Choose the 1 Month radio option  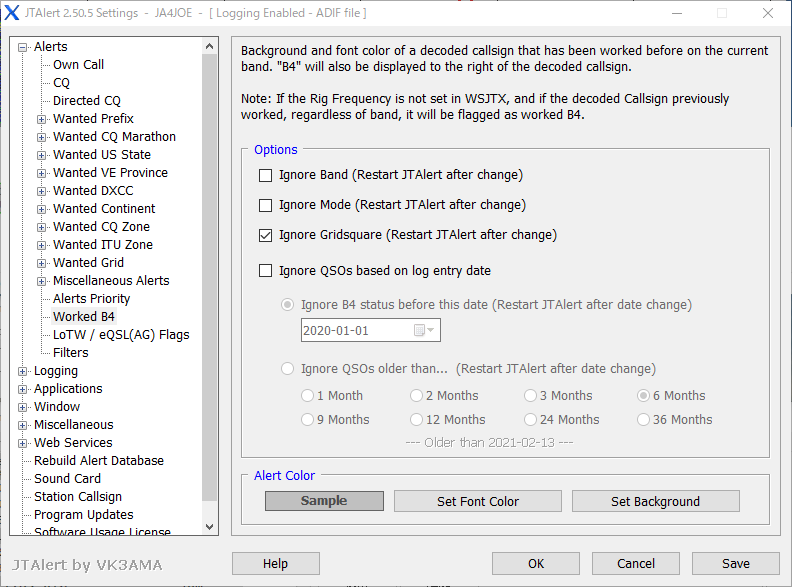click(307, 396)
